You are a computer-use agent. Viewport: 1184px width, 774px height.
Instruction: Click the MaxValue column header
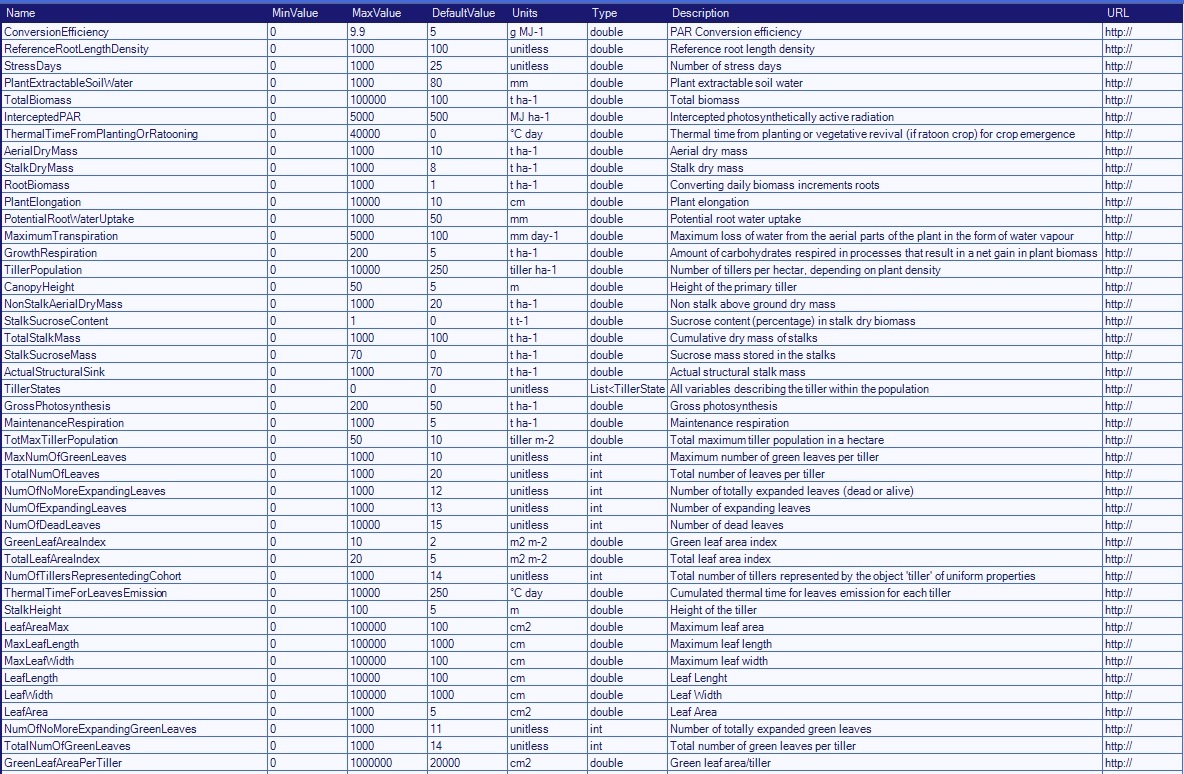point(387,13)
